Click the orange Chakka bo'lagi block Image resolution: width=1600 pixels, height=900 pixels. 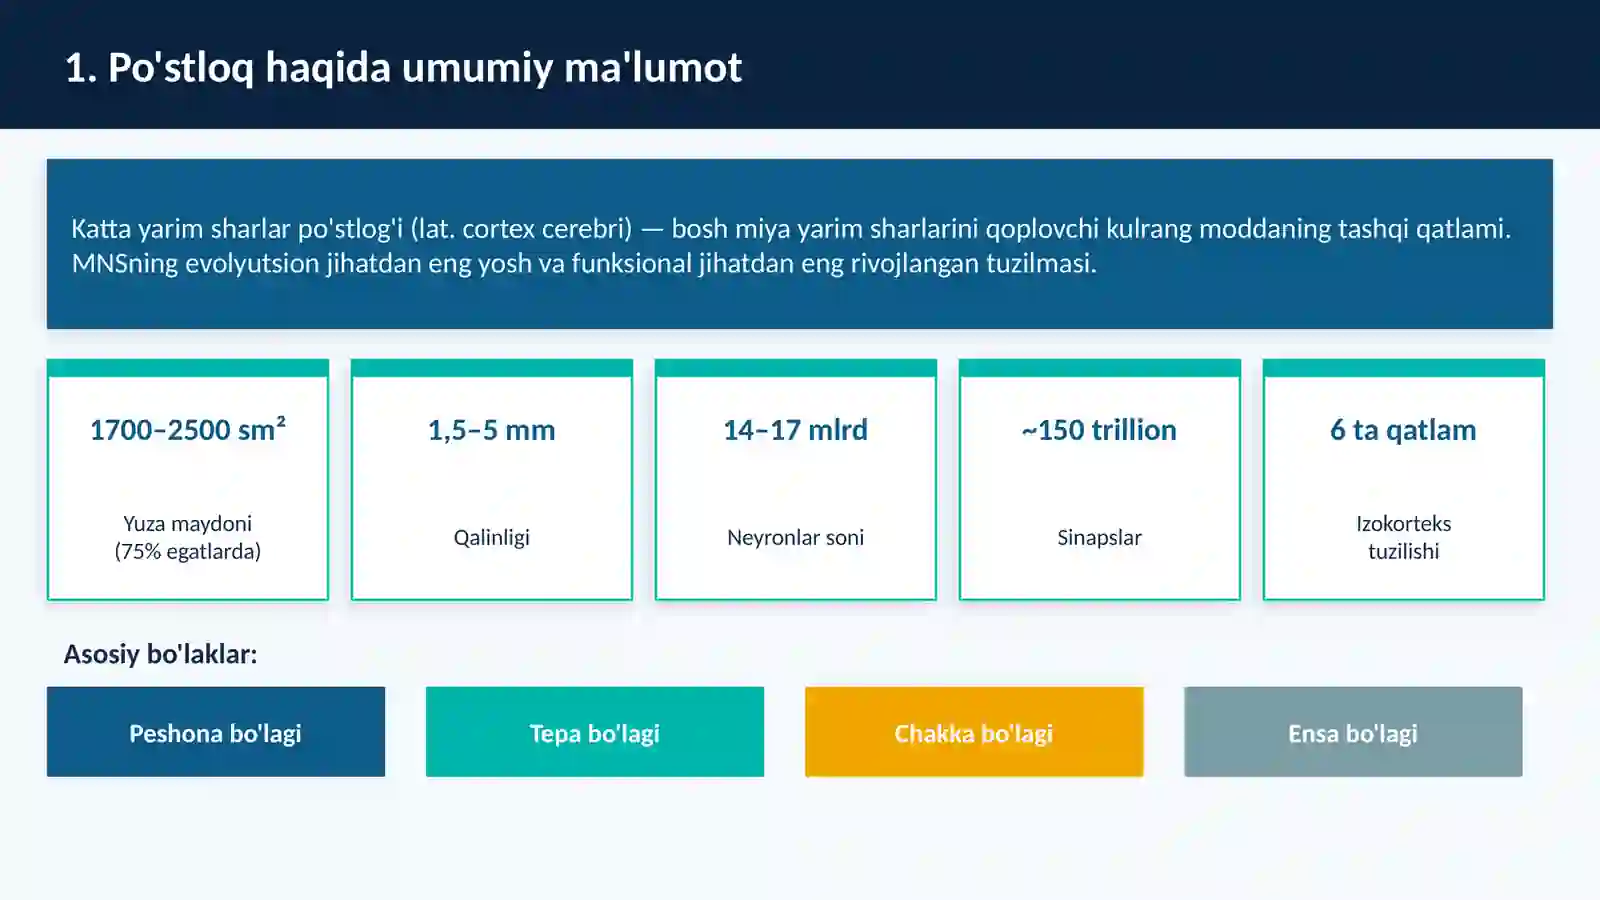(x=974, y=732)
